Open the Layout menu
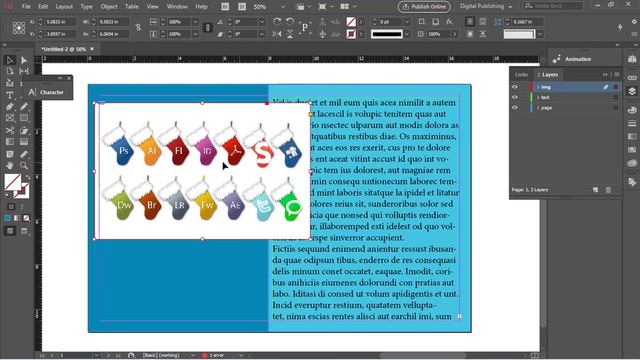 click(x=64, y=7)
